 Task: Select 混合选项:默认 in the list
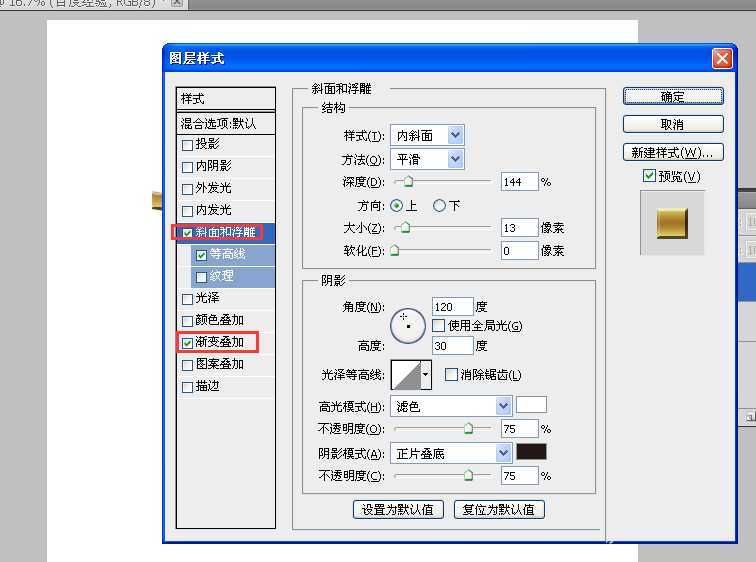pos(226,123)
